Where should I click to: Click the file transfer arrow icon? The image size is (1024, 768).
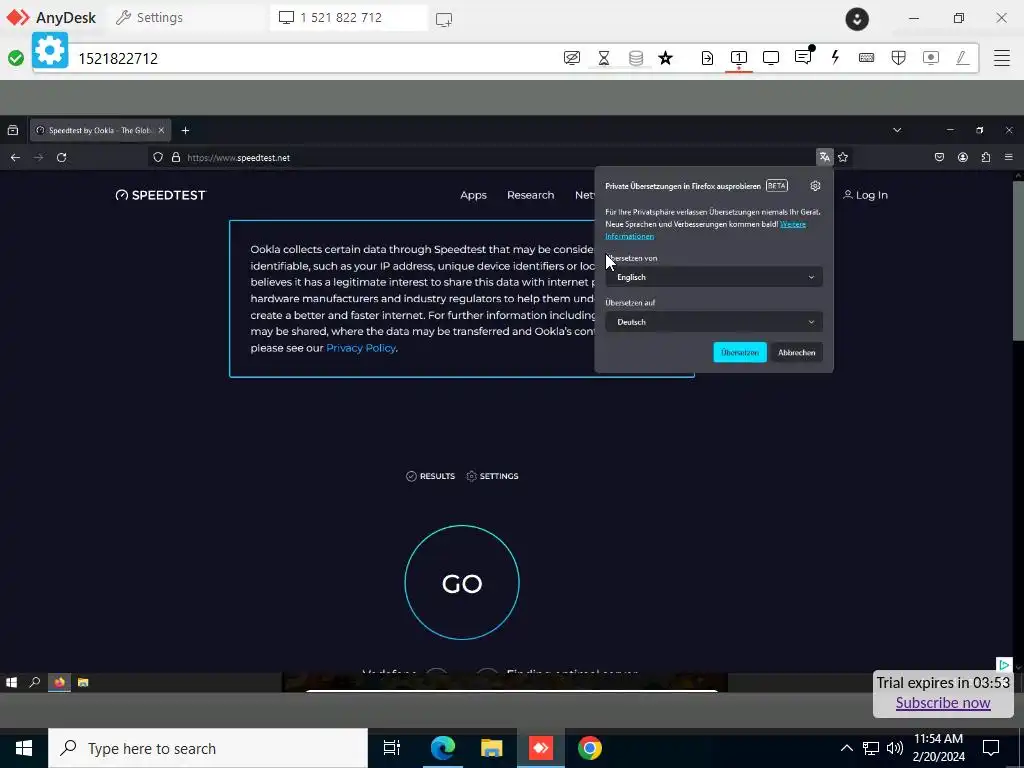pos(707,58)
